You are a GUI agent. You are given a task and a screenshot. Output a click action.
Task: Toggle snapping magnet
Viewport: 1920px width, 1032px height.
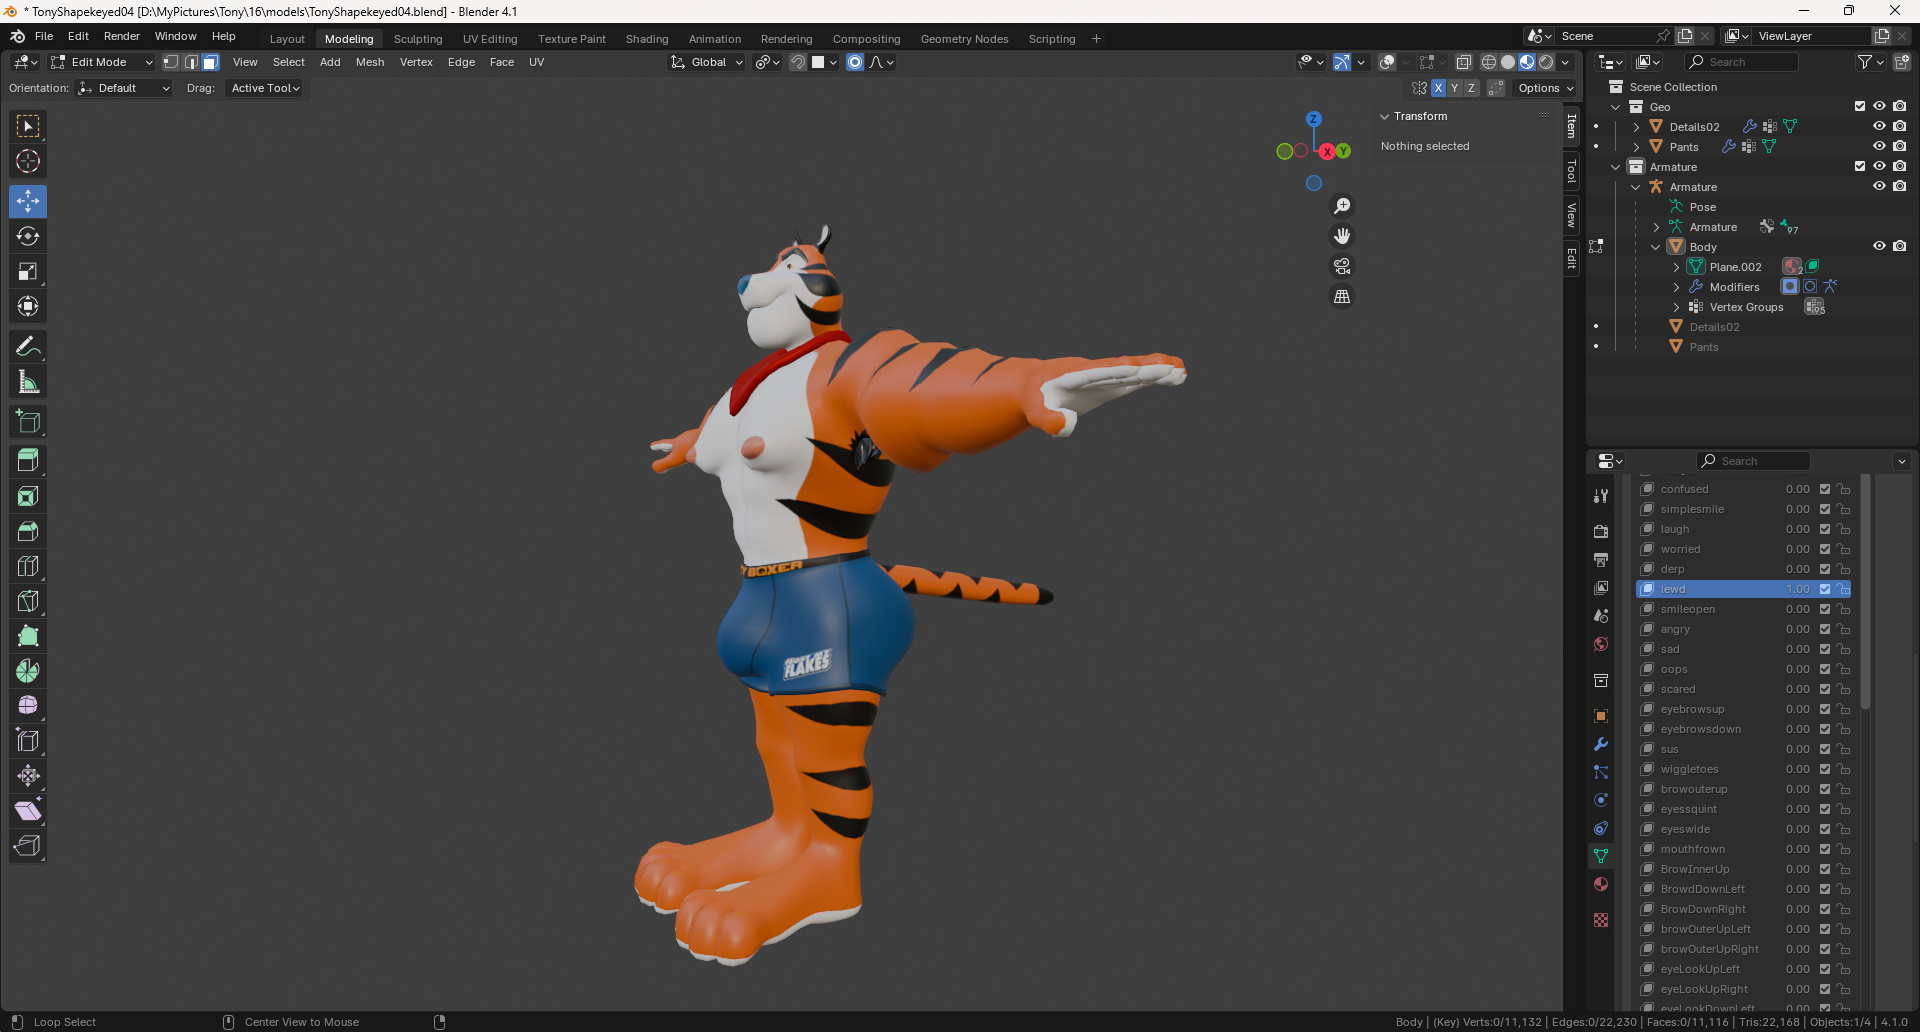tap(797, 62)
